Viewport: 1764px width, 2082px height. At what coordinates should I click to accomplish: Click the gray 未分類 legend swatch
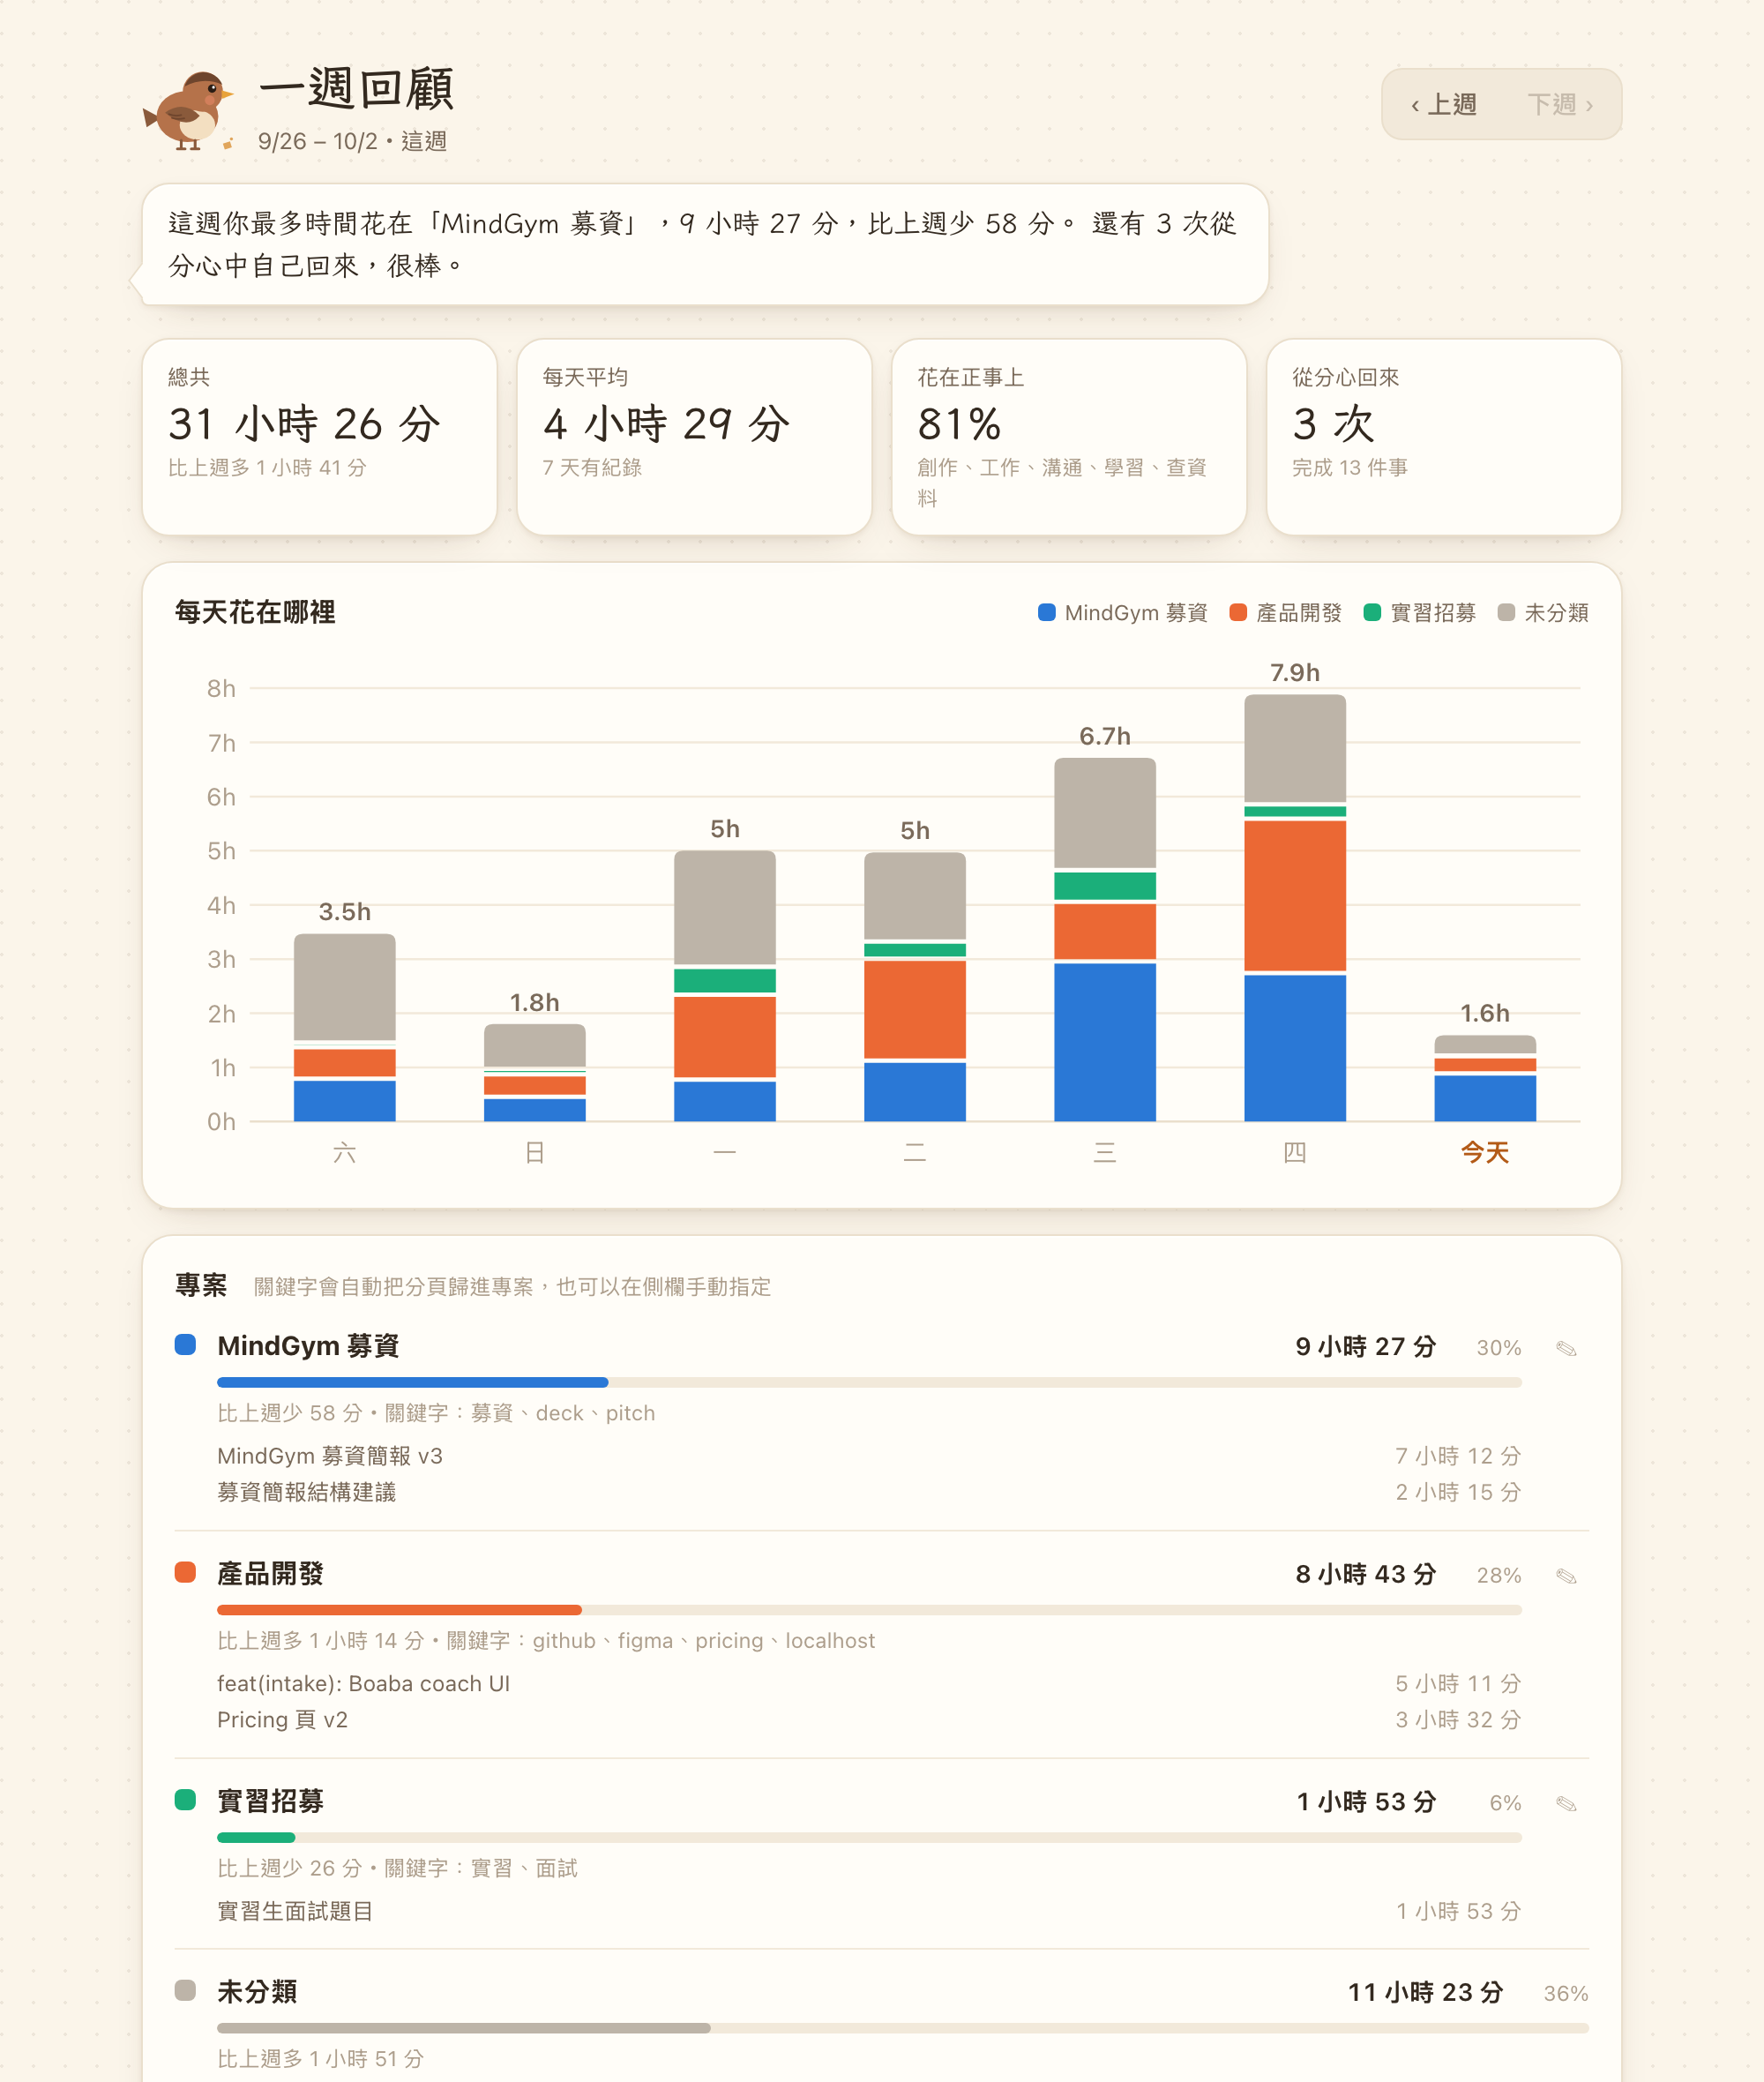pyautogui.click(x=1506, y=612)
